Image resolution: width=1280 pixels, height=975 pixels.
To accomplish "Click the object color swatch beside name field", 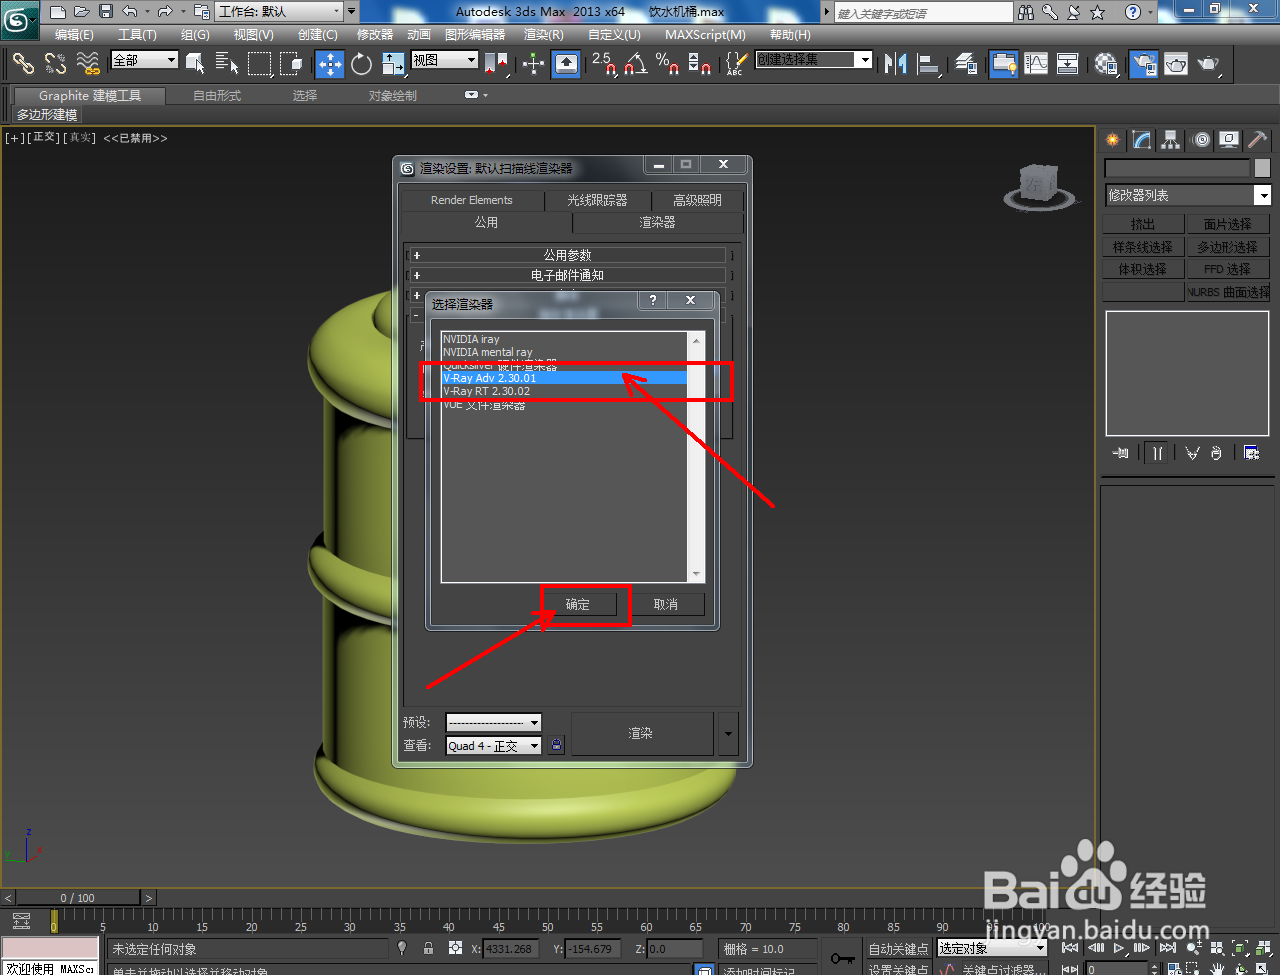I will (x=1262, y=168).
